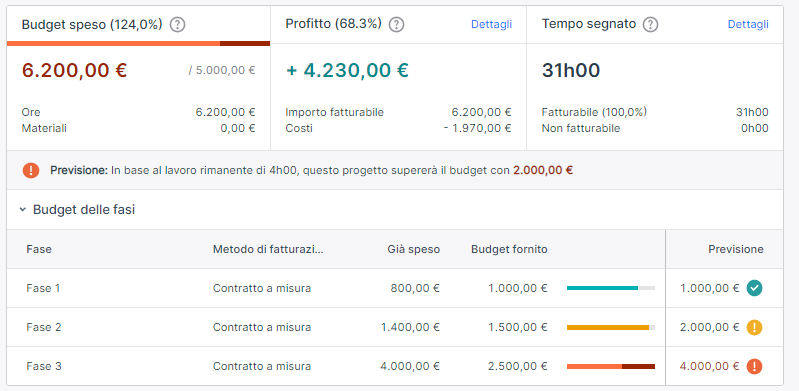Click the Previsione column header
The image size is (799, 391).
tap(736, 249)
